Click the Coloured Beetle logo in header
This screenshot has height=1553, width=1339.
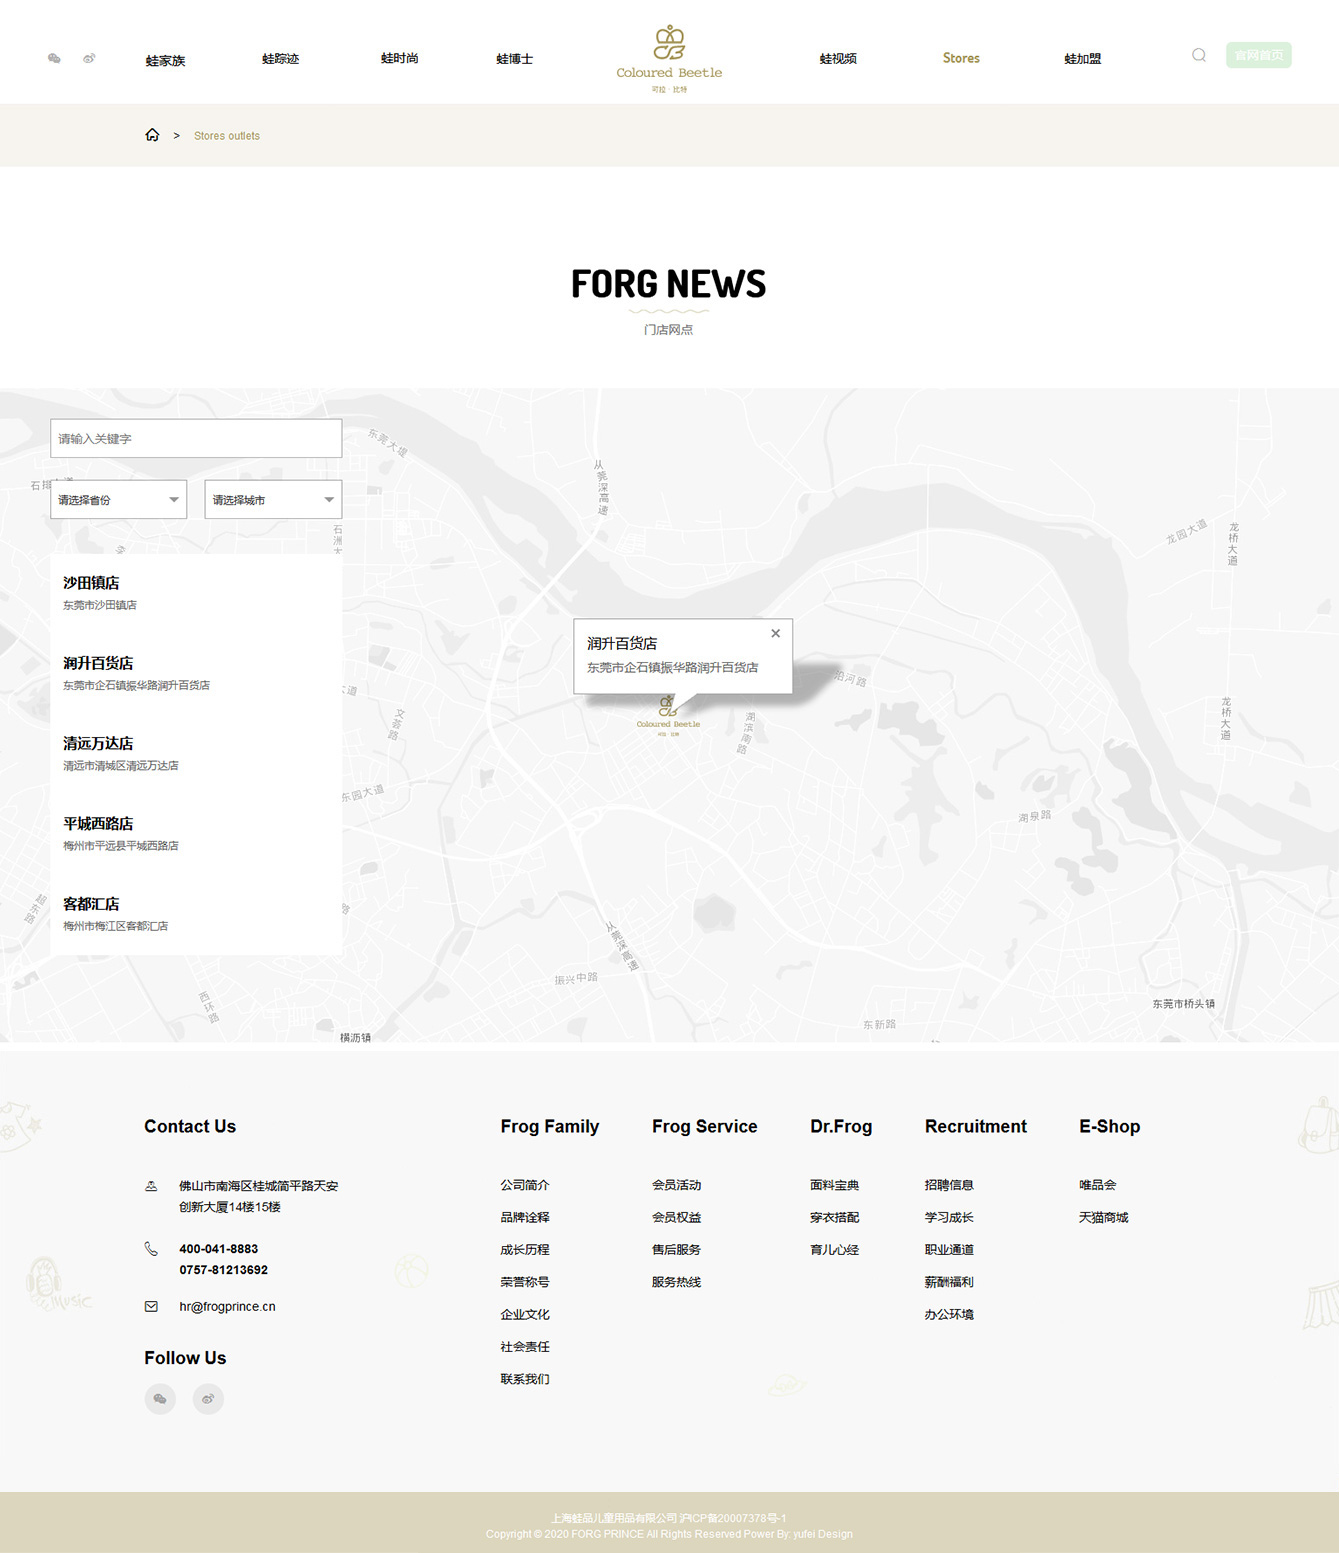669,59
